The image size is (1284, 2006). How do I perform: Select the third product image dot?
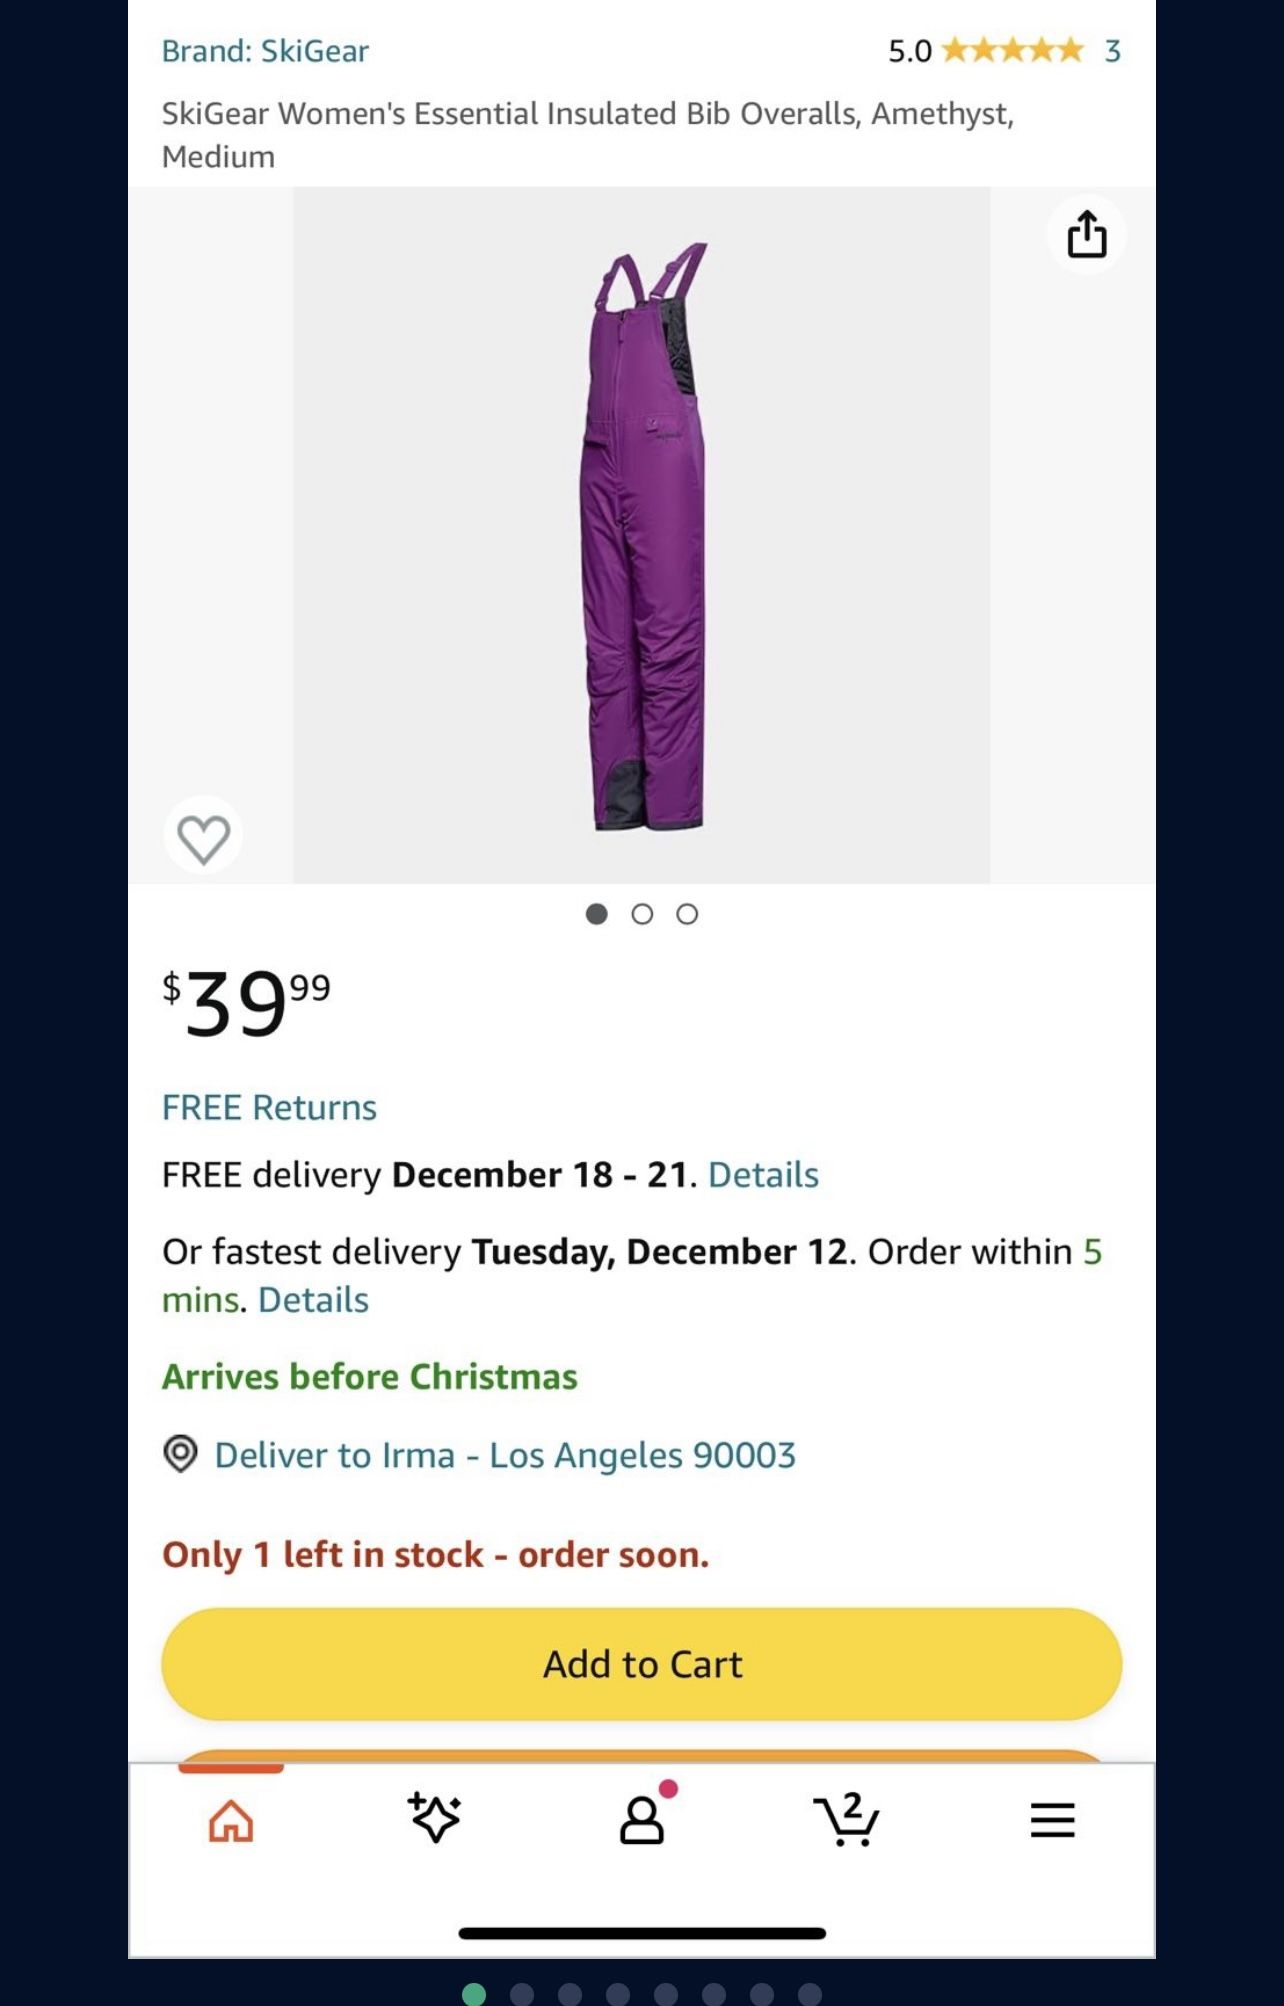[x=687, y=914]
